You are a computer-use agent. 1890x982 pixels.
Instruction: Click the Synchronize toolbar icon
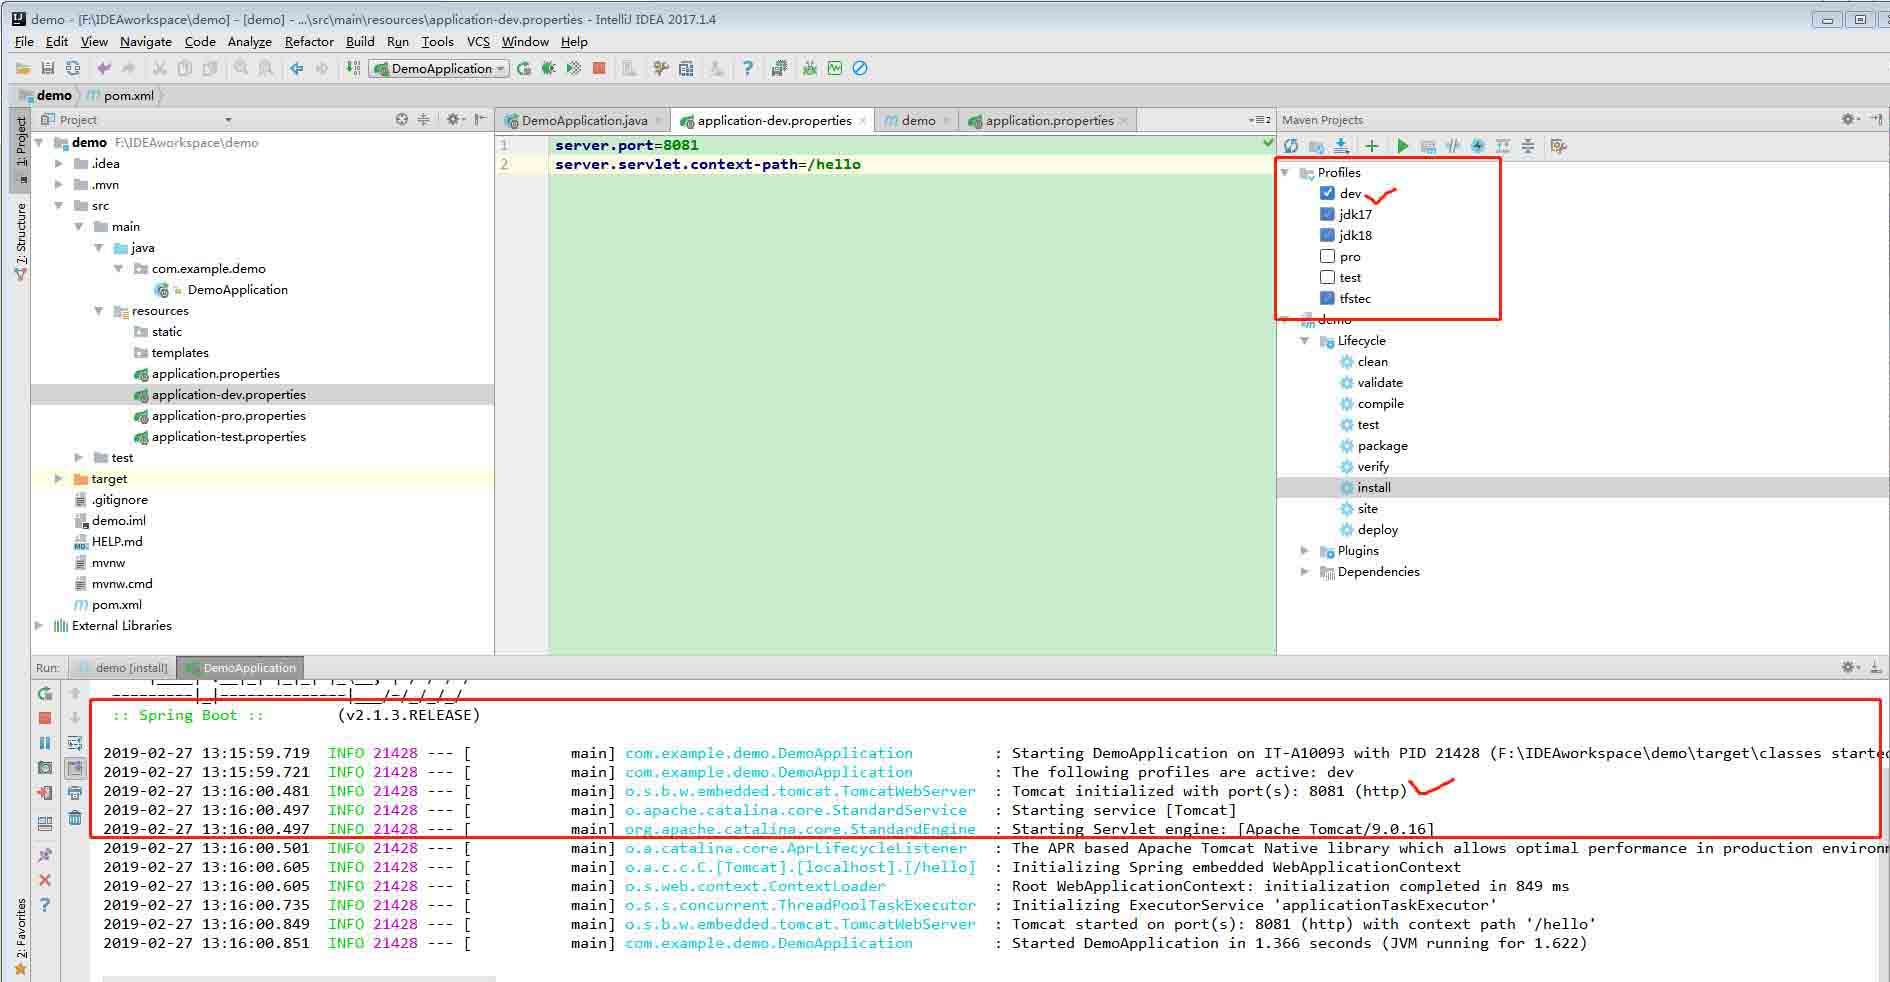73,68
